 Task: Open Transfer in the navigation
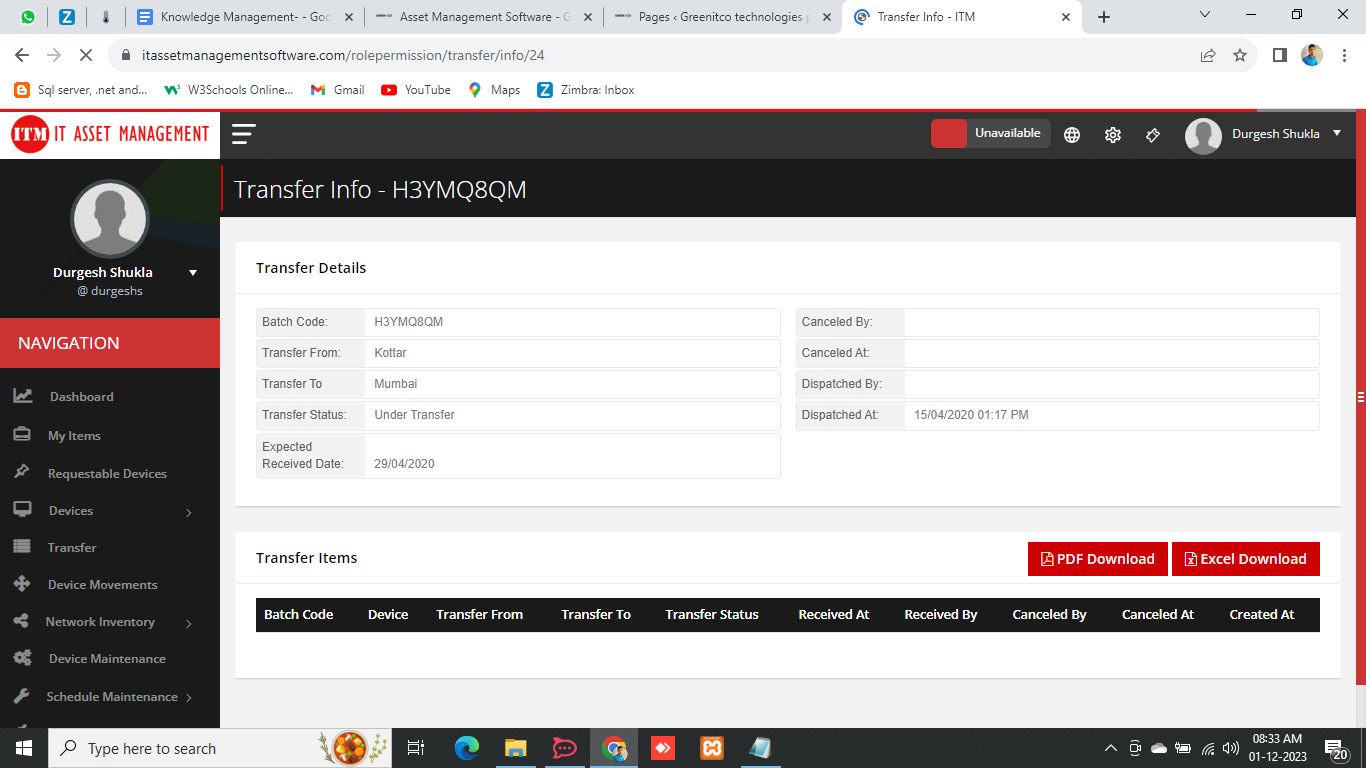click(x=72, y=548)
